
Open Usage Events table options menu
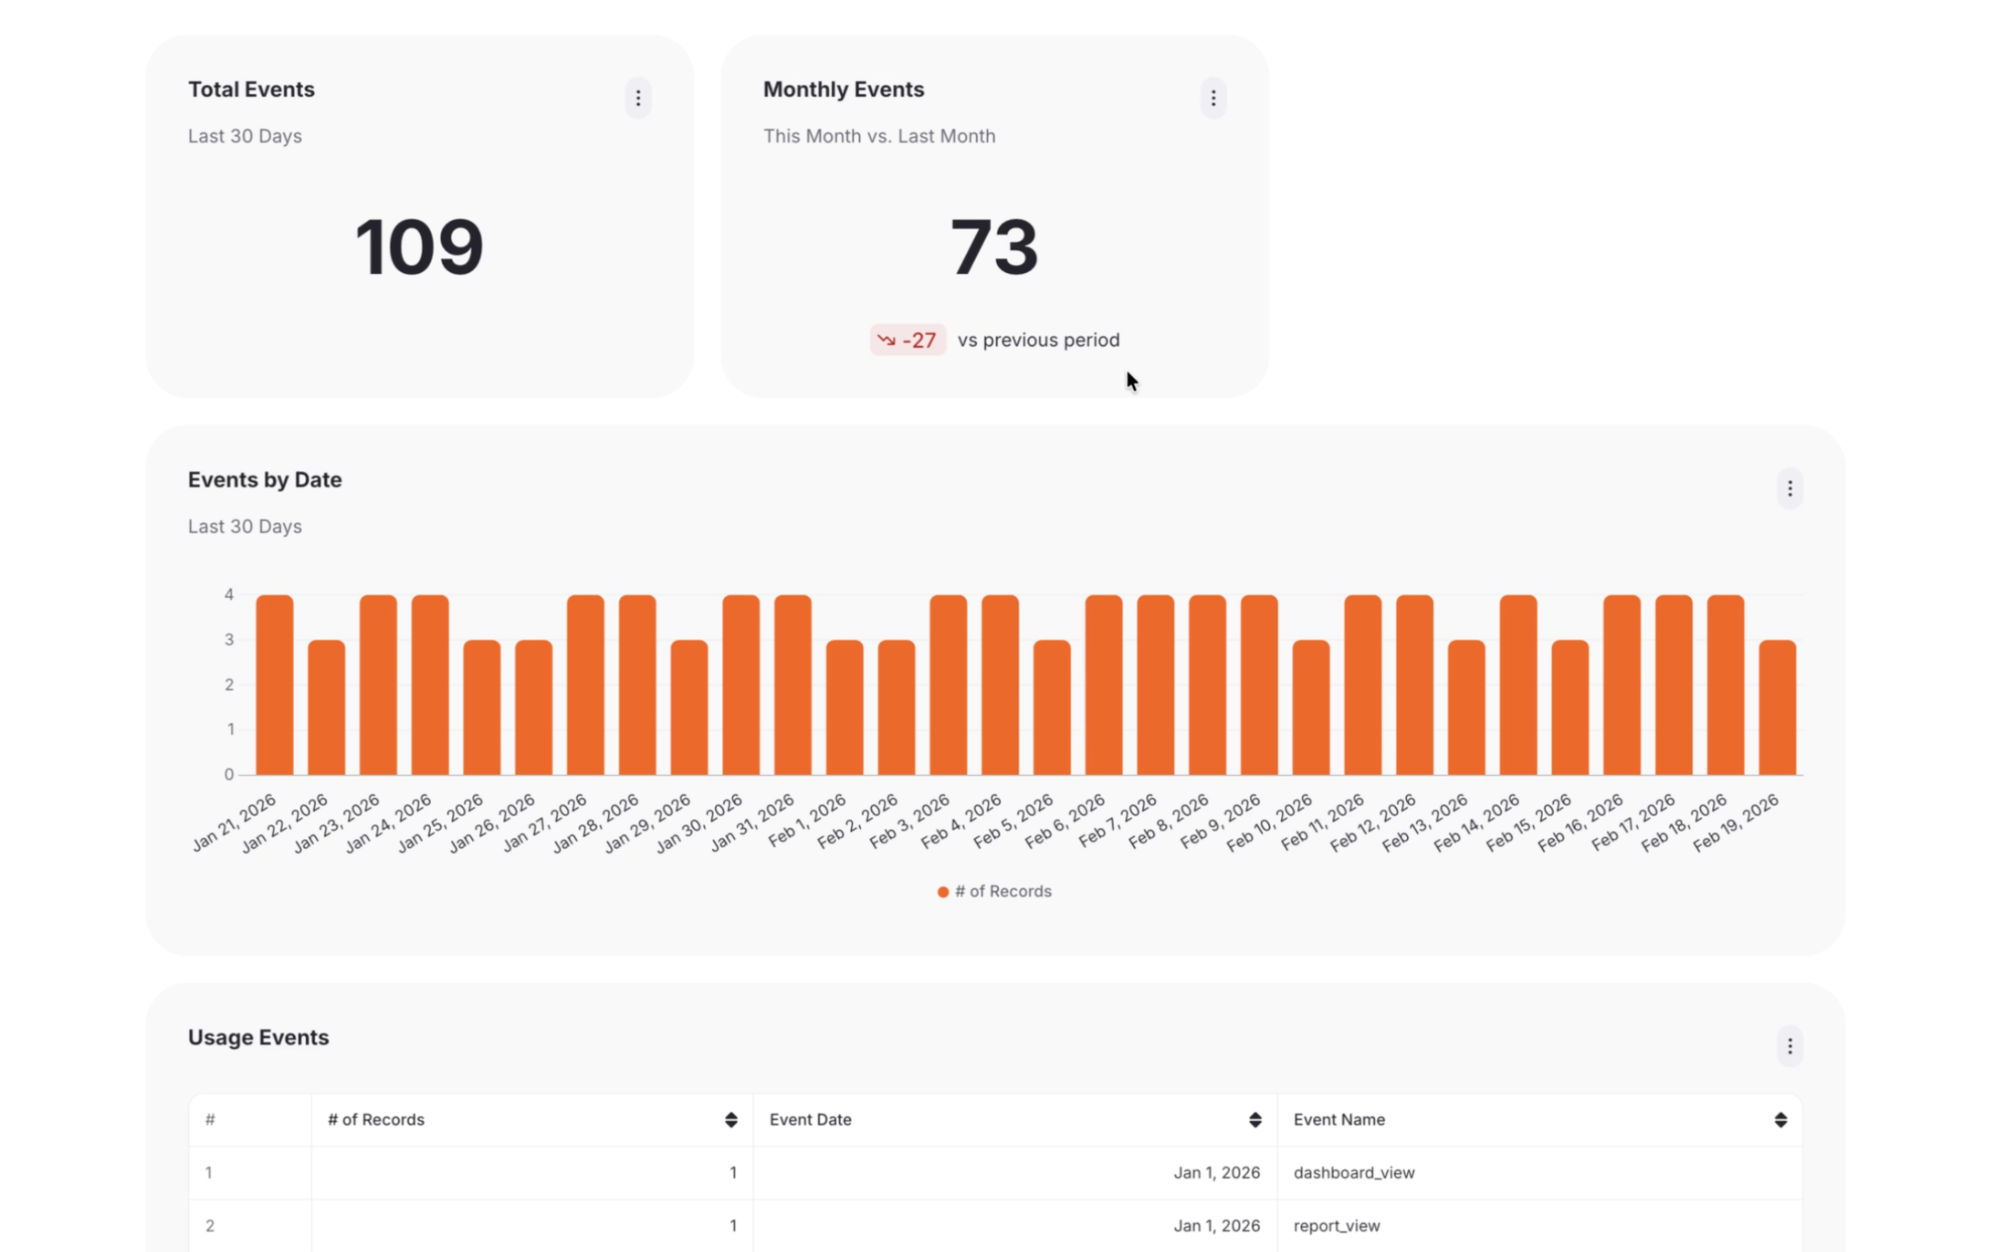pos(1789,1046)
